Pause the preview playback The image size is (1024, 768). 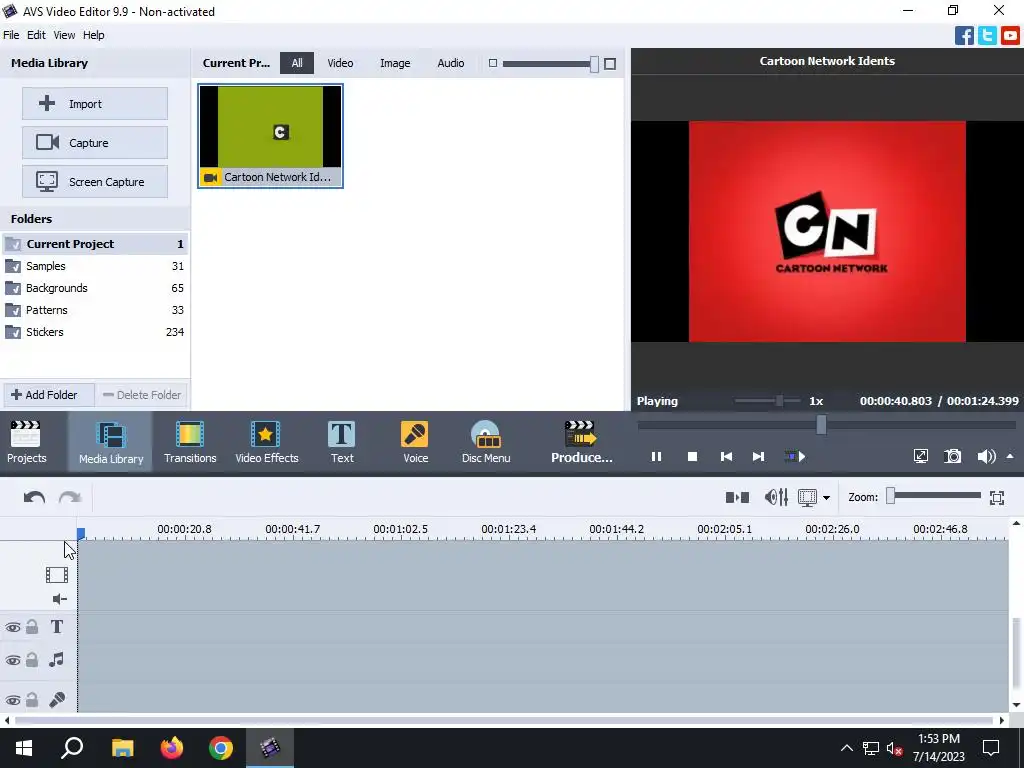point(656,456)
